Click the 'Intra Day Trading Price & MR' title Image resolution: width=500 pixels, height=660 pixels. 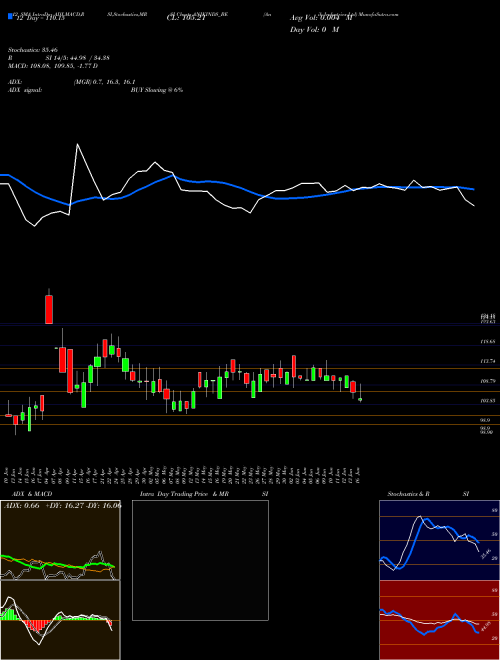coord(184,494)
